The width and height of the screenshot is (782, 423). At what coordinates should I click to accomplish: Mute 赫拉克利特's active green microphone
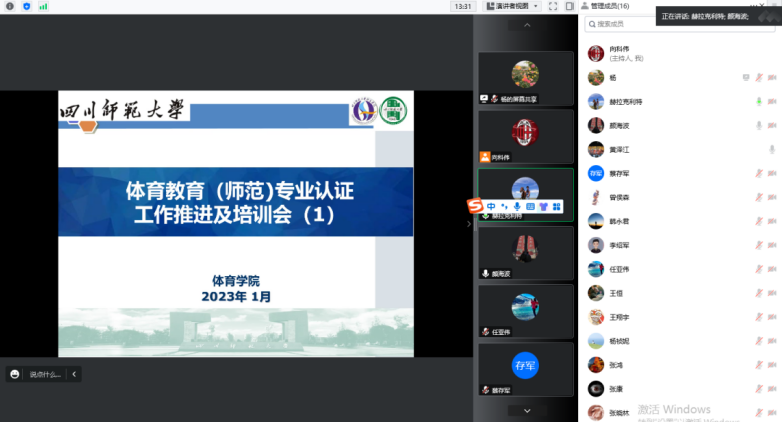point(759,101)
